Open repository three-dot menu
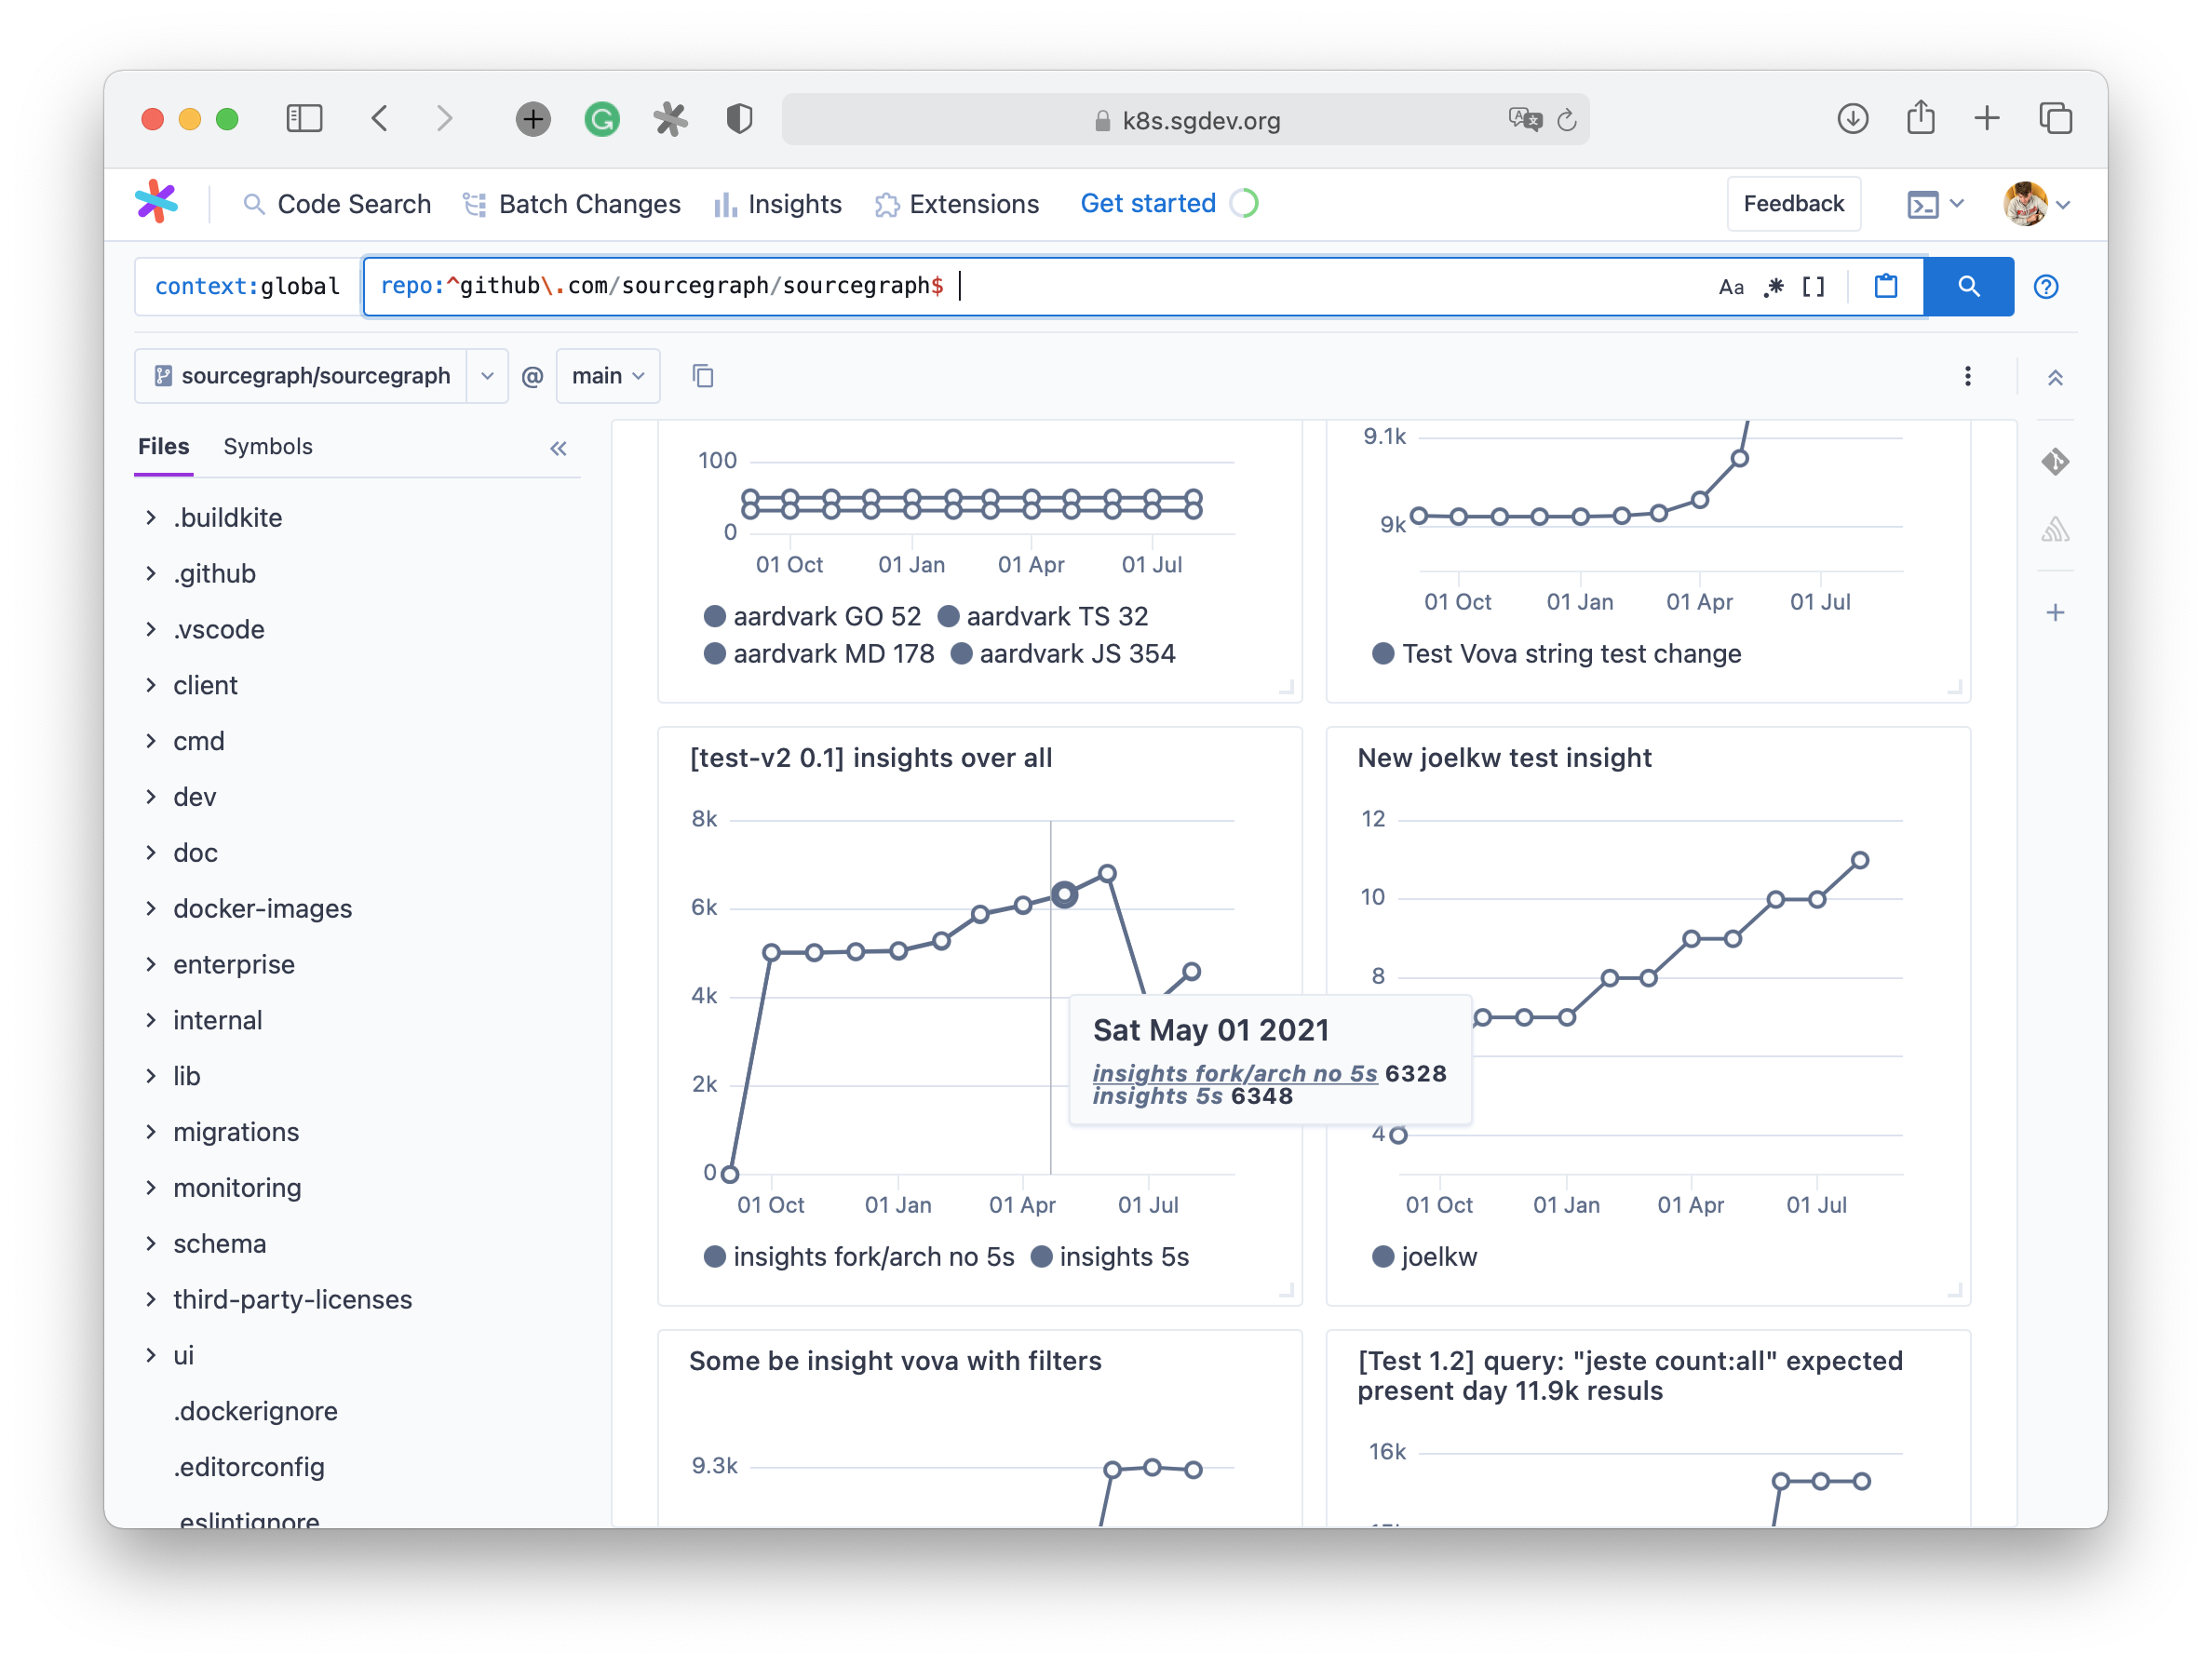2212x1666 pixels. point(1967,376)
